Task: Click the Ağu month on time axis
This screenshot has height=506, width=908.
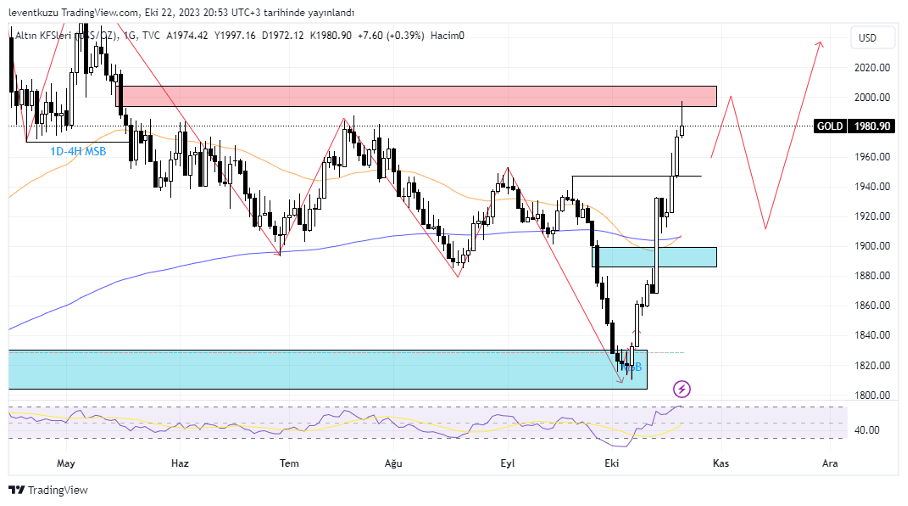Action: tap(393, 463)
